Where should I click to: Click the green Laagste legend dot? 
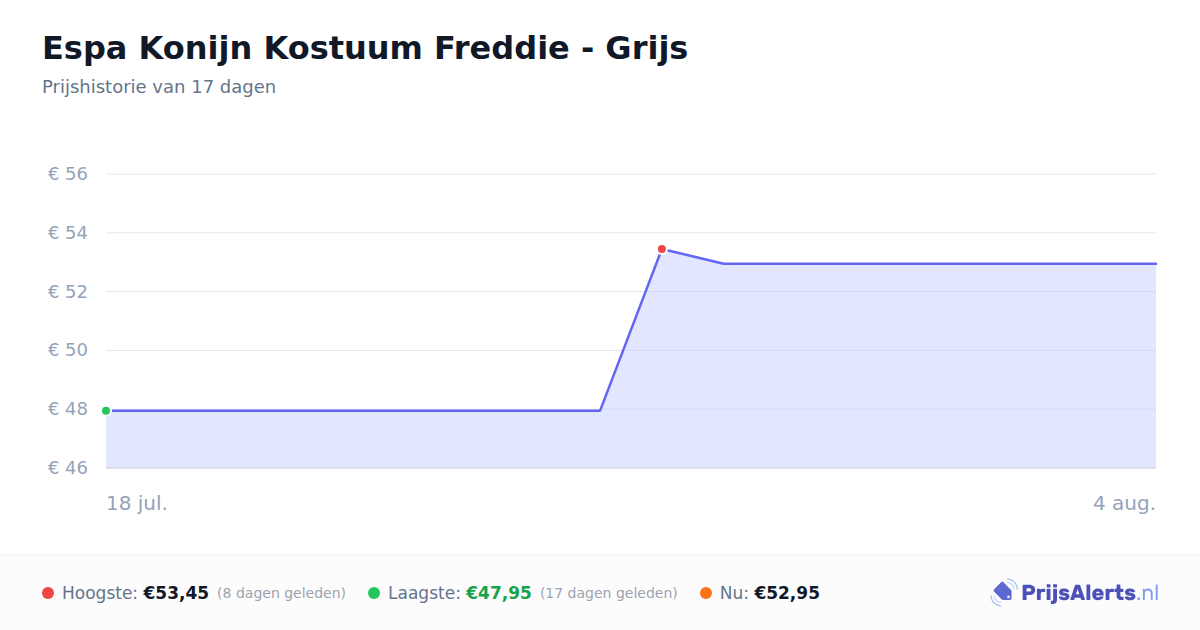(x=374, y=593)
